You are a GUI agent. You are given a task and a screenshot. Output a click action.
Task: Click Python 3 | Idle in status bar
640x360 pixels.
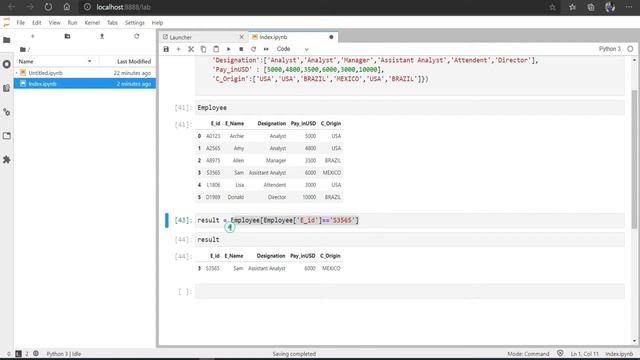(64, 354)
